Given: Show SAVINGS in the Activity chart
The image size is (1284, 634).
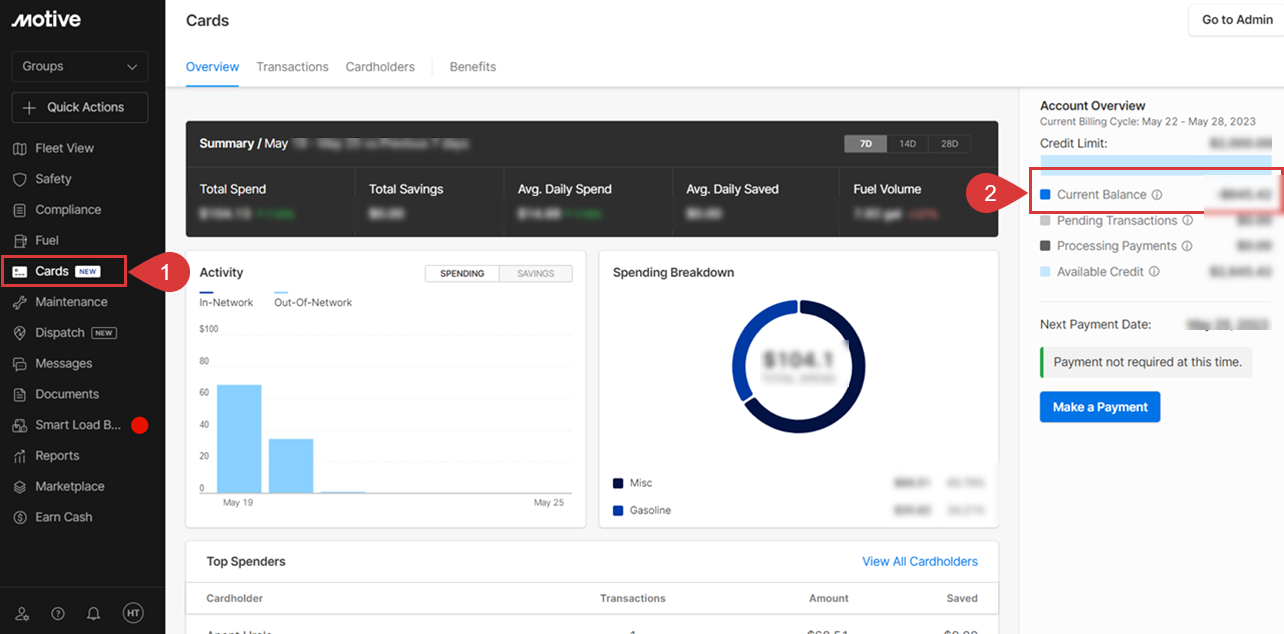Looking at the screenshot, I should pos(536,273).
